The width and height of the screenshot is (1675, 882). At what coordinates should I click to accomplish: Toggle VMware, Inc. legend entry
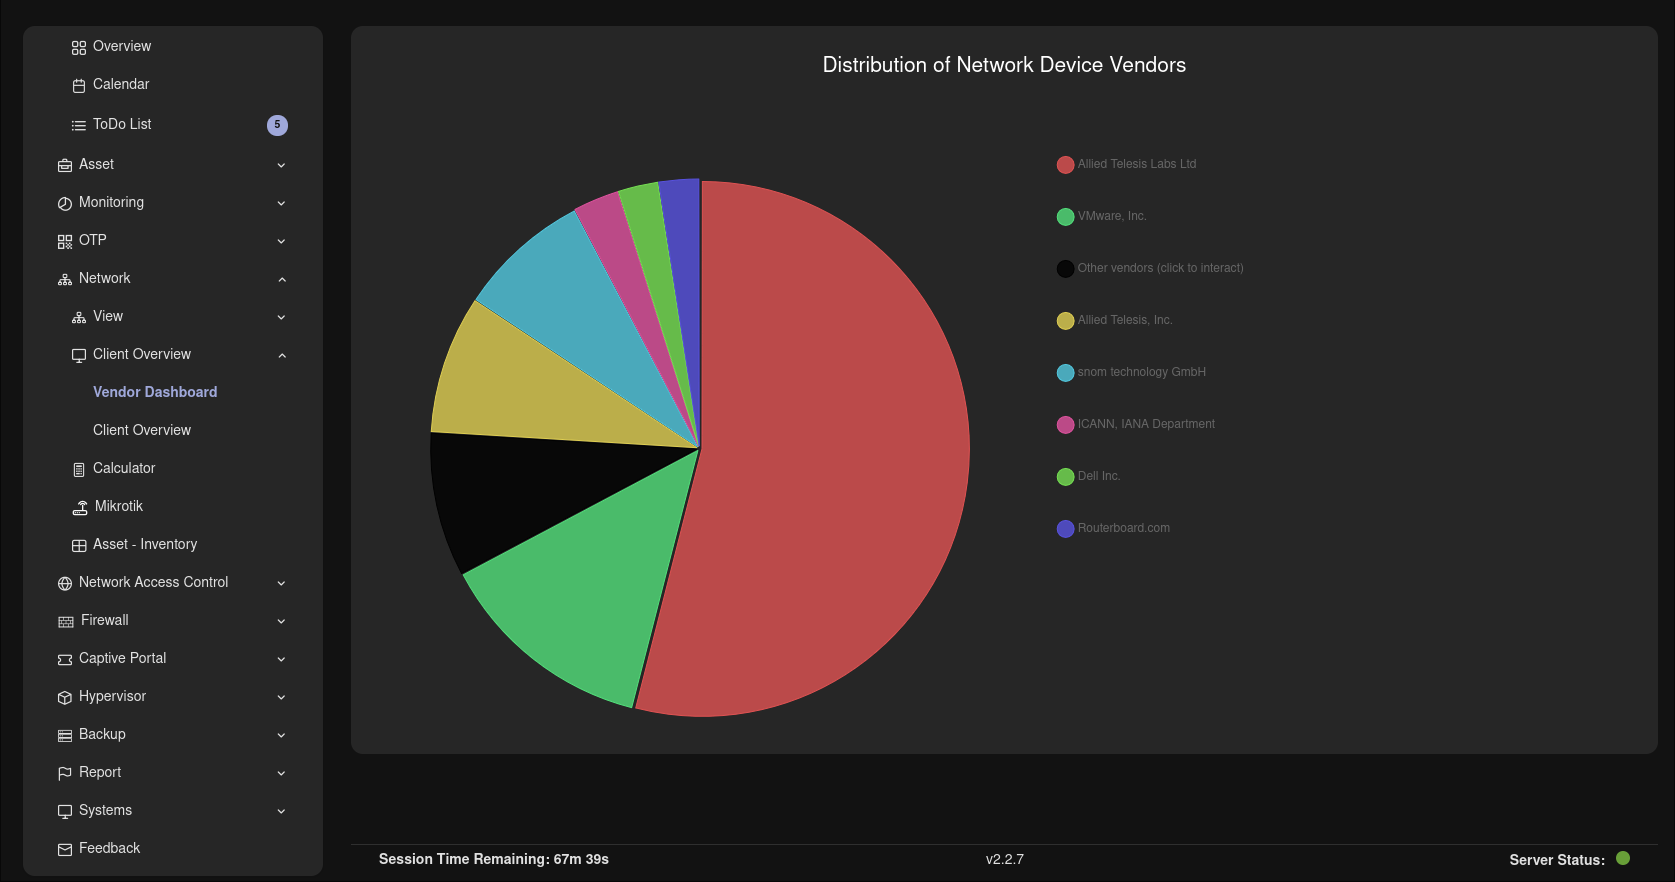coord(1101,216)
